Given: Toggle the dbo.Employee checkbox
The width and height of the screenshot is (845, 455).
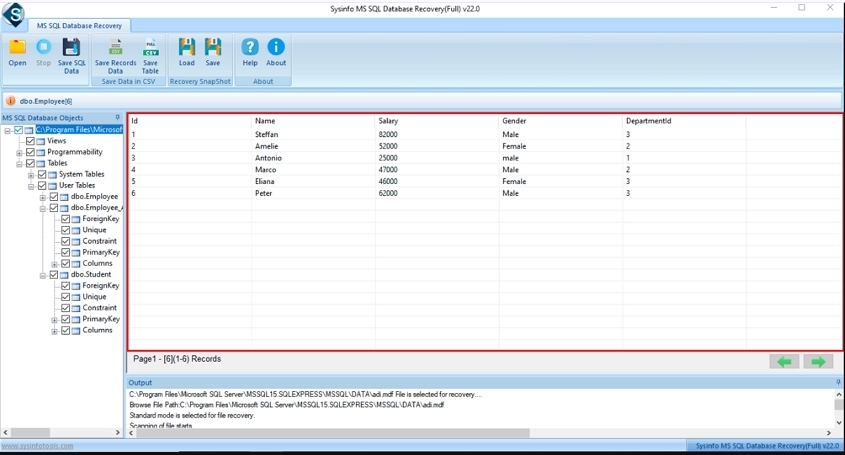Looking at the screenshot, I should tap(54, 197).
